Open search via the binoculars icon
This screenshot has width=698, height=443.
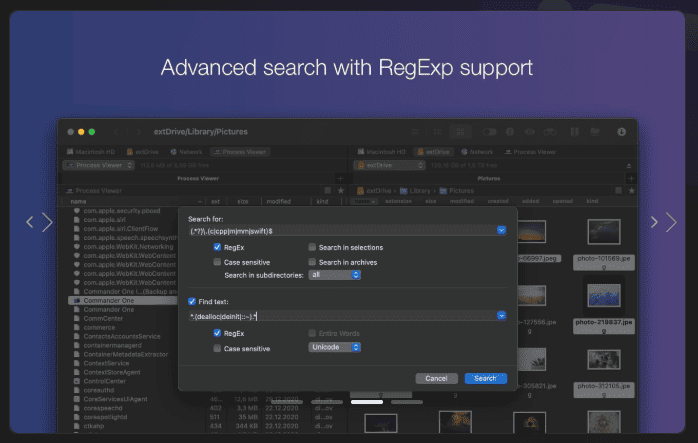tap(550, 132)
